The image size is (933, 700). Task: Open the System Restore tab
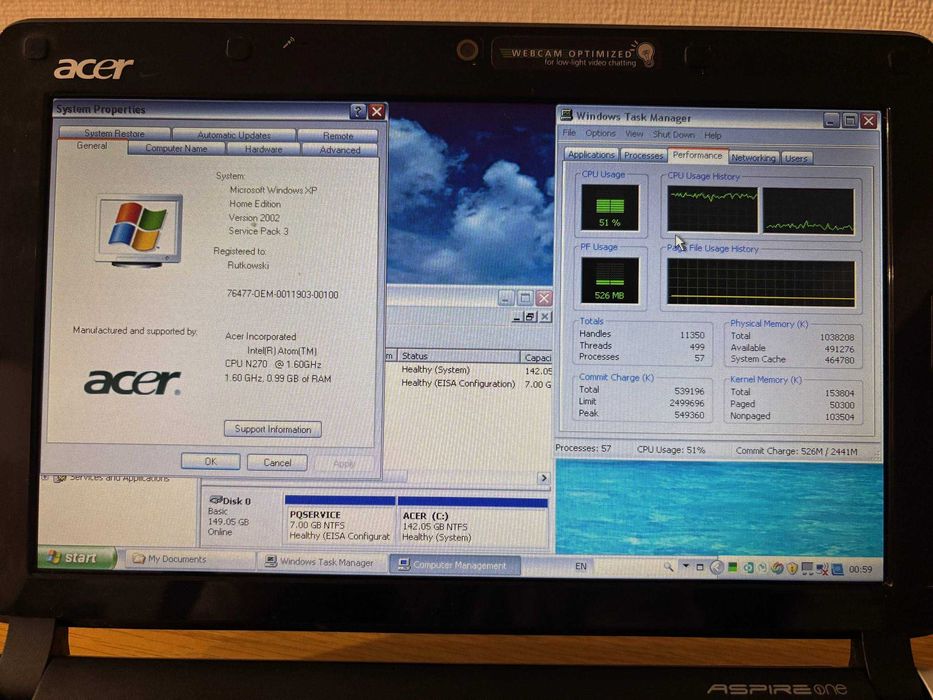114,133
